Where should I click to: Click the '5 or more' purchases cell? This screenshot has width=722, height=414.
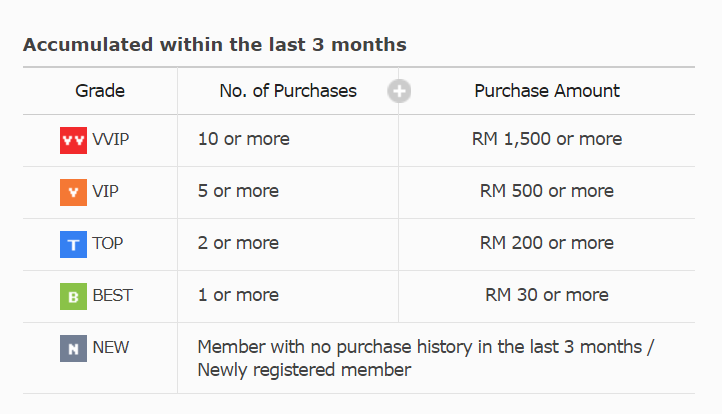tap(239, 191)
